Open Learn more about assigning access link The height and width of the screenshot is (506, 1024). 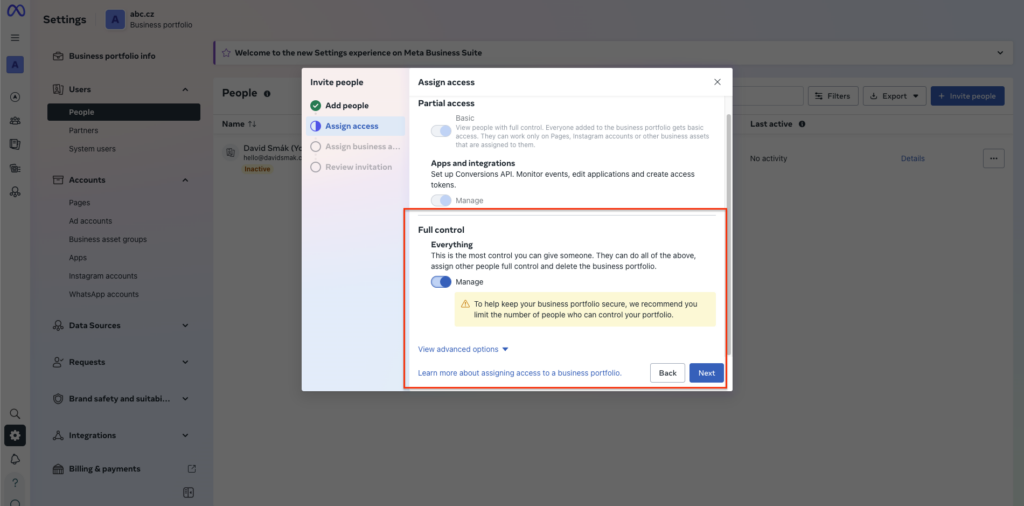coord(520,373)
